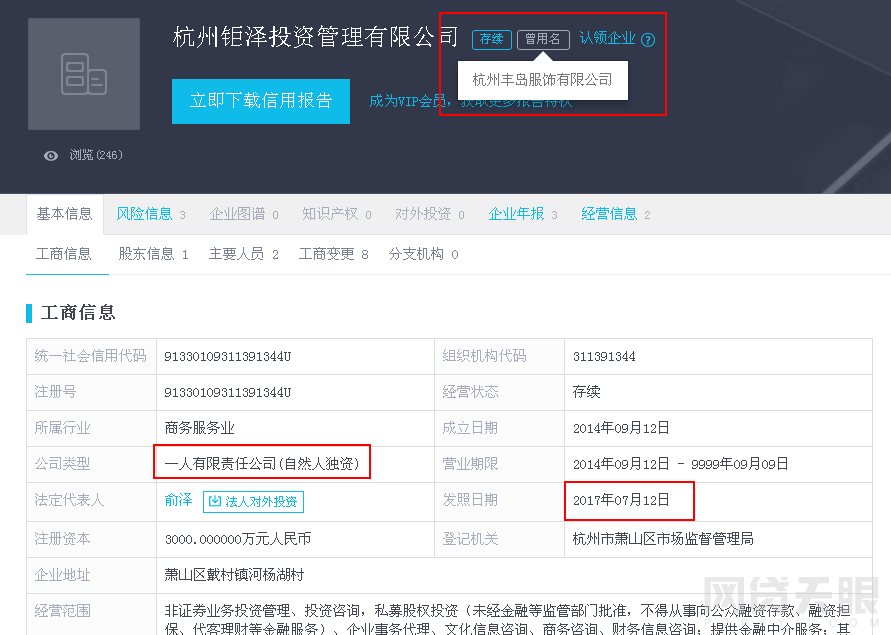Click the 杭州丰岛服饰有限公司 former name tooltip
This screenshot has height=635, width=891.
[542, 80]
